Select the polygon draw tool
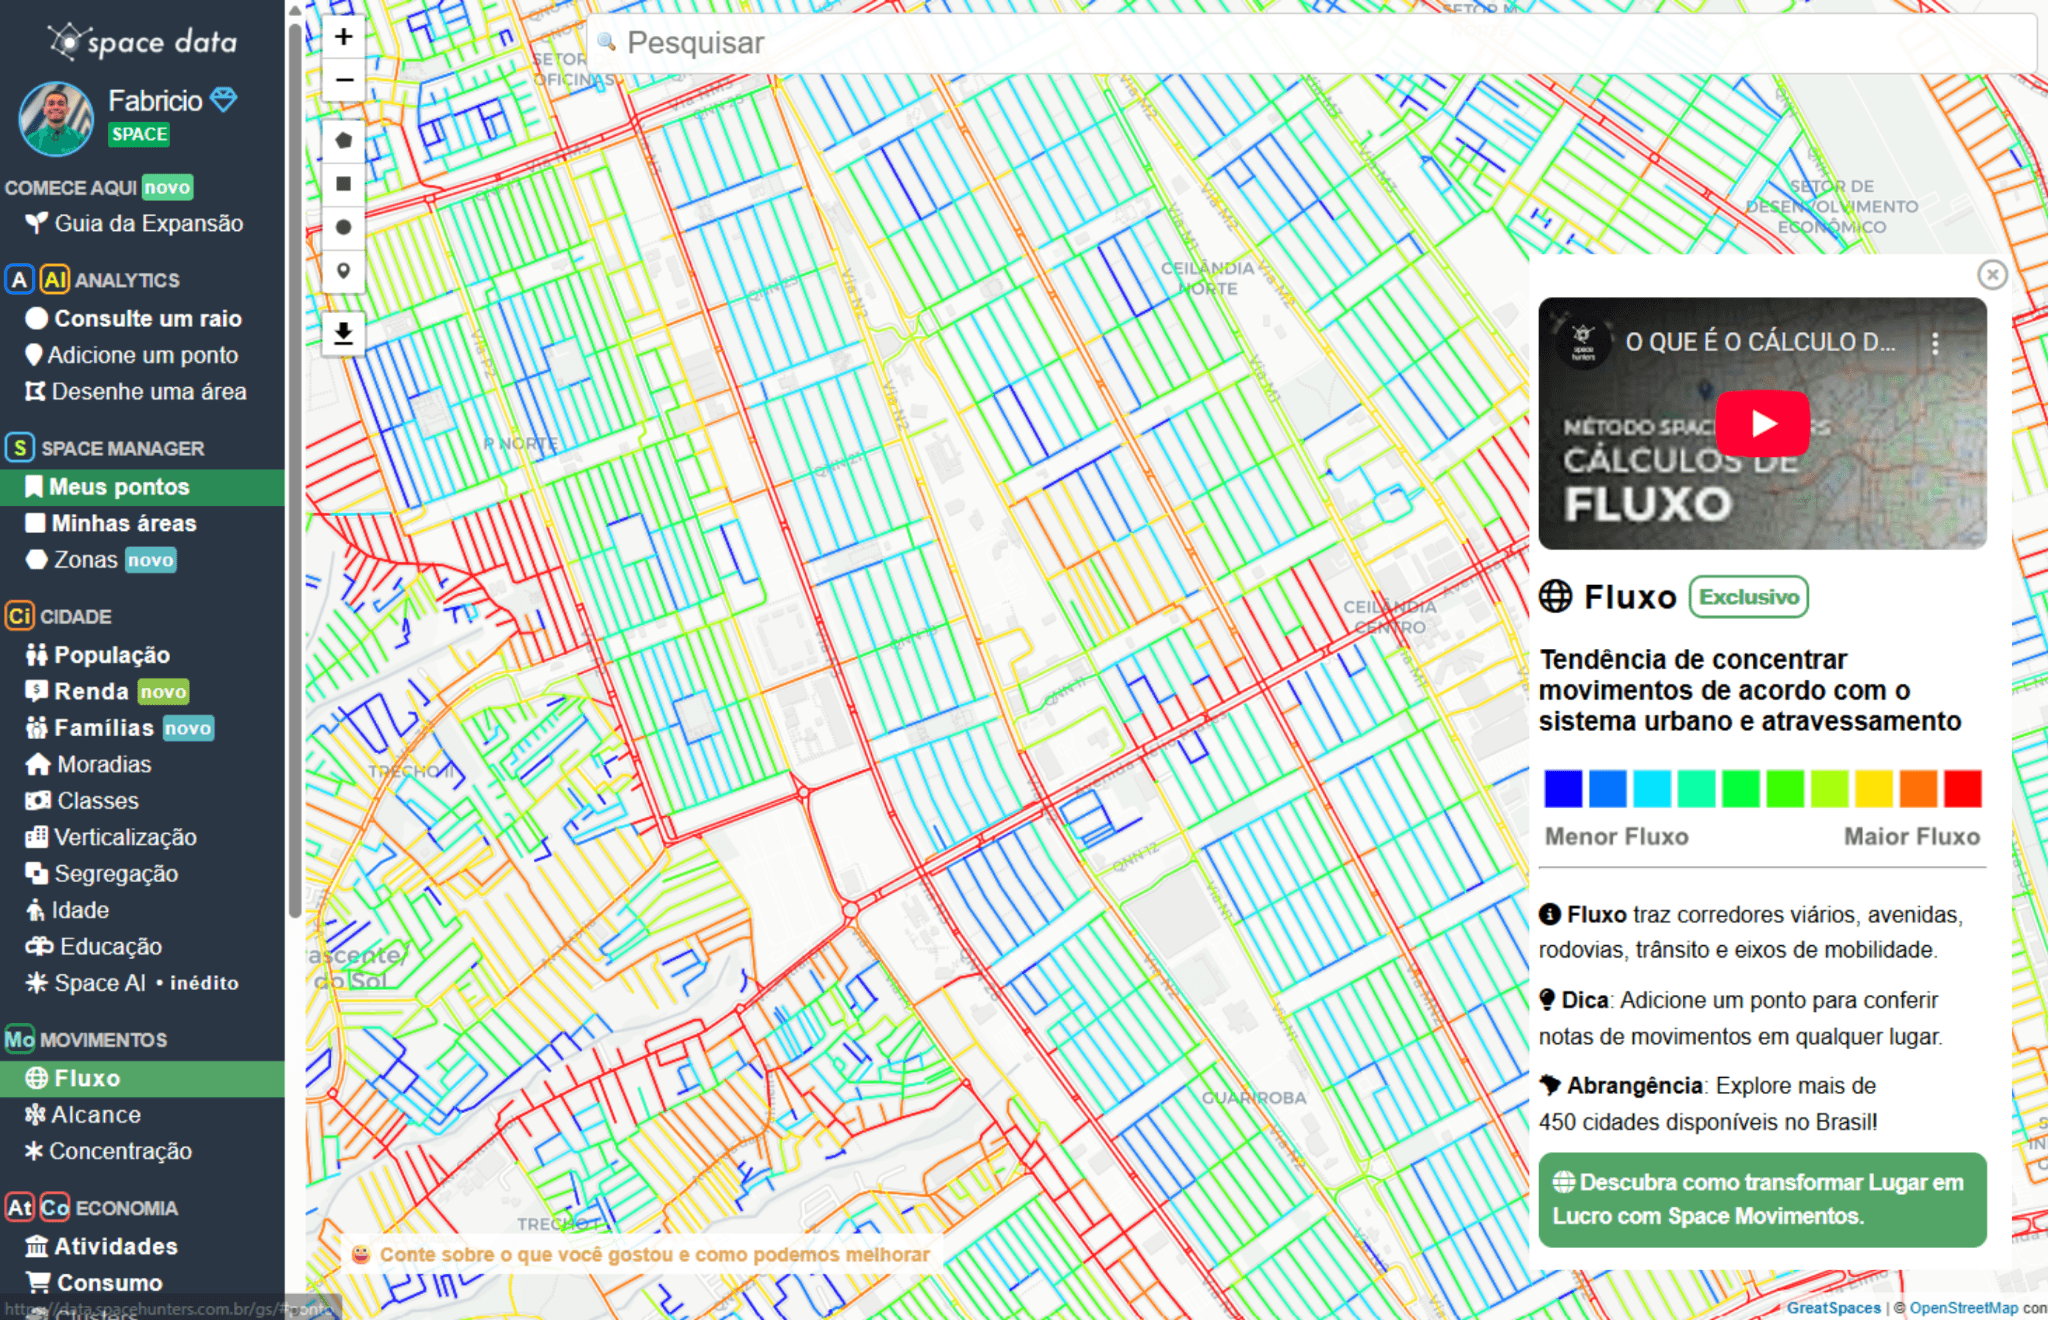 point(343,140)
